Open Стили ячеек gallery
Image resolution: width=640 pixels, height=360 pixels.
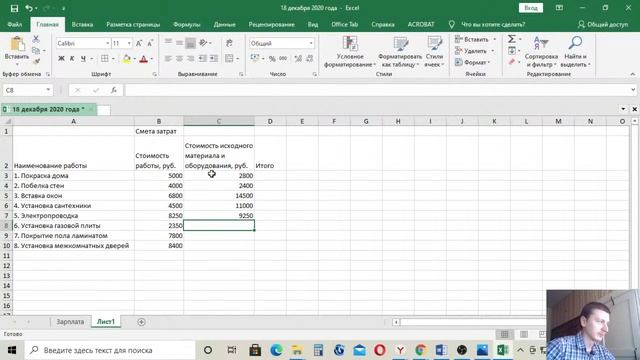tap(434, 52)
